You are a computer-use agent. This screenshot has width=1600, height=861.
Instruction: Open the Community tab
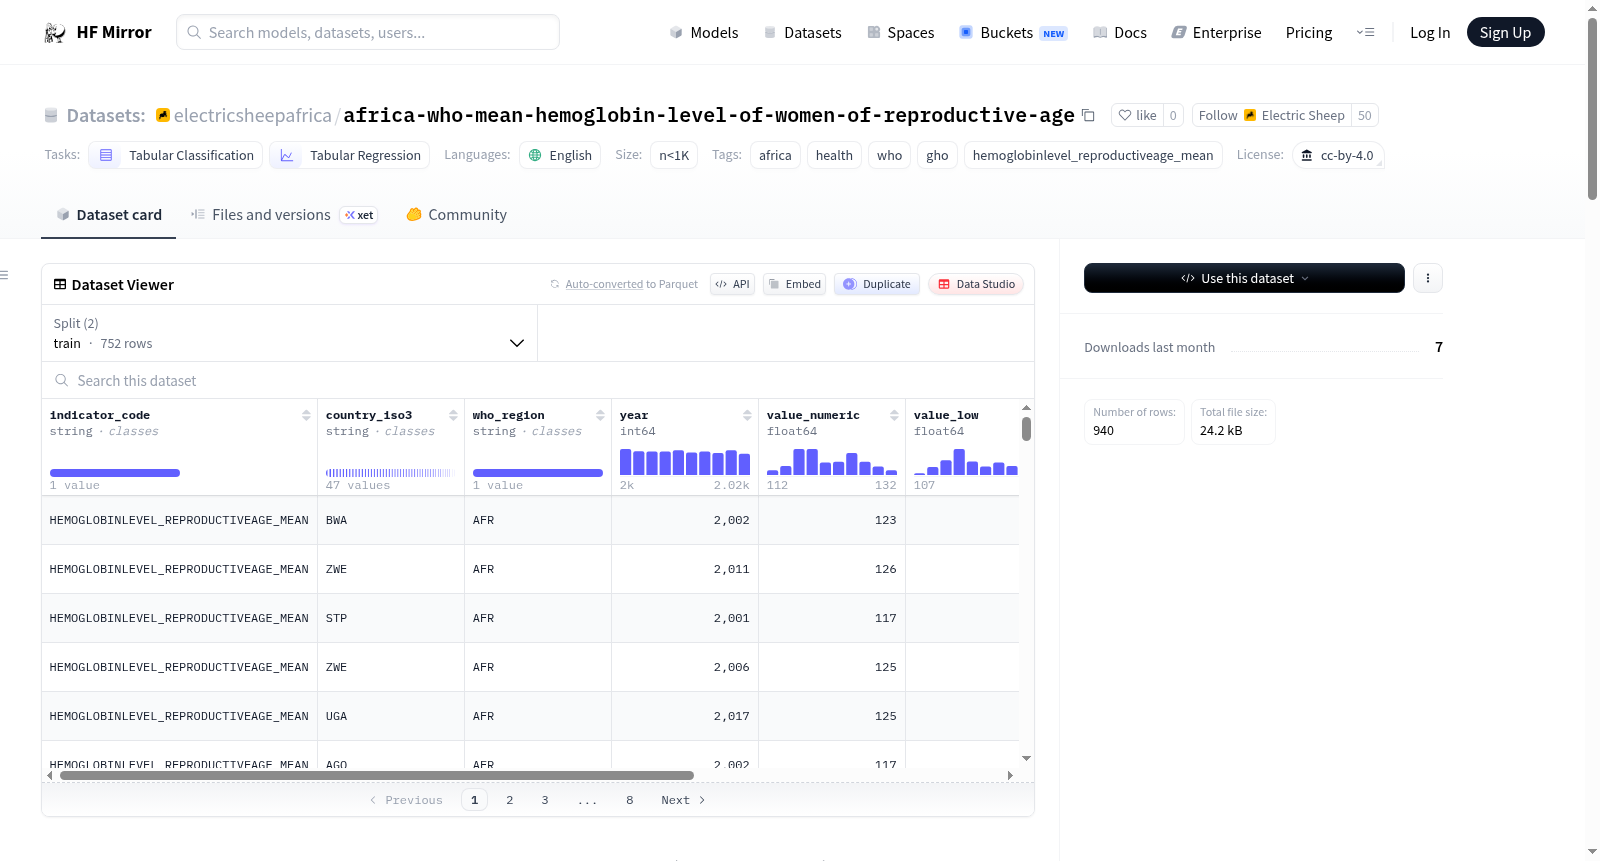click(x=457, y=214)
